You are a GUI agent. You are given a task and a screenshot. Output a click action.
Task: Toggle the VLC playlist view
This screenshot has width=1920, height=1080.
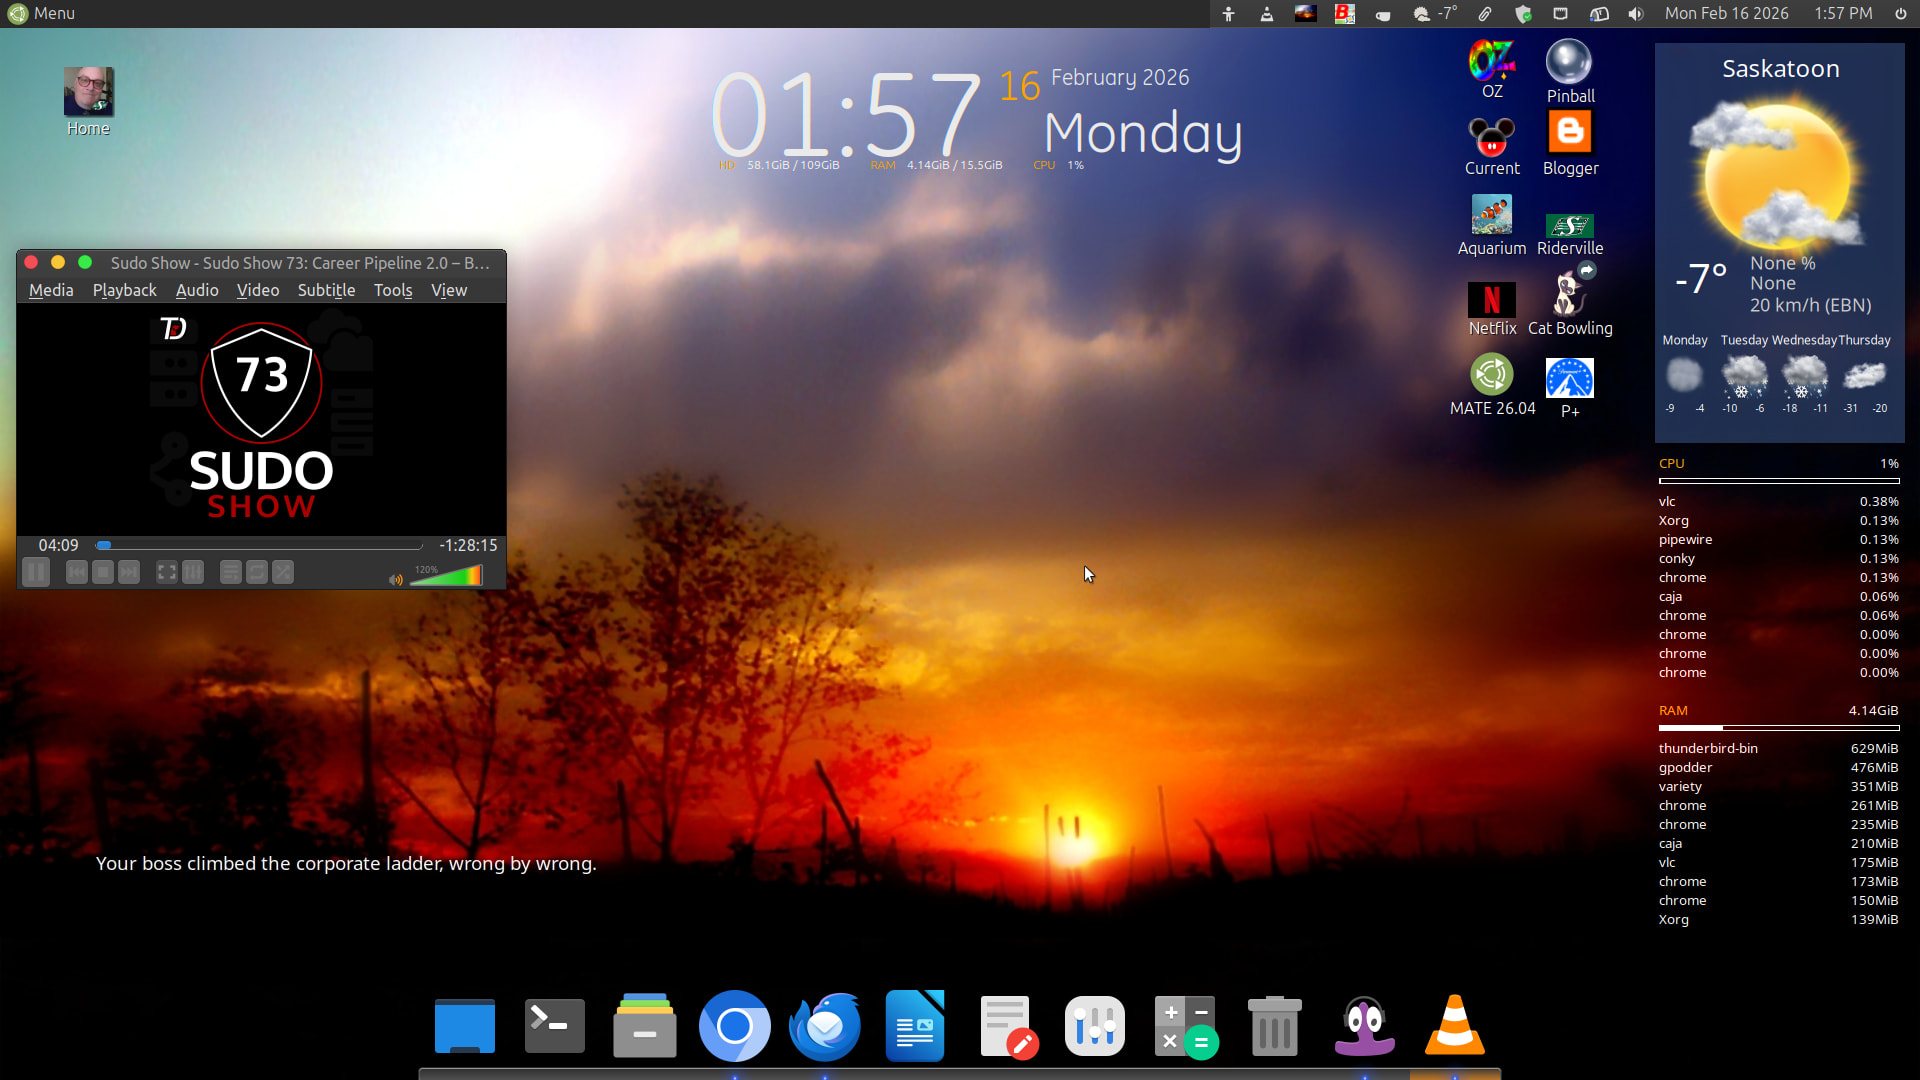click(230, 572)
